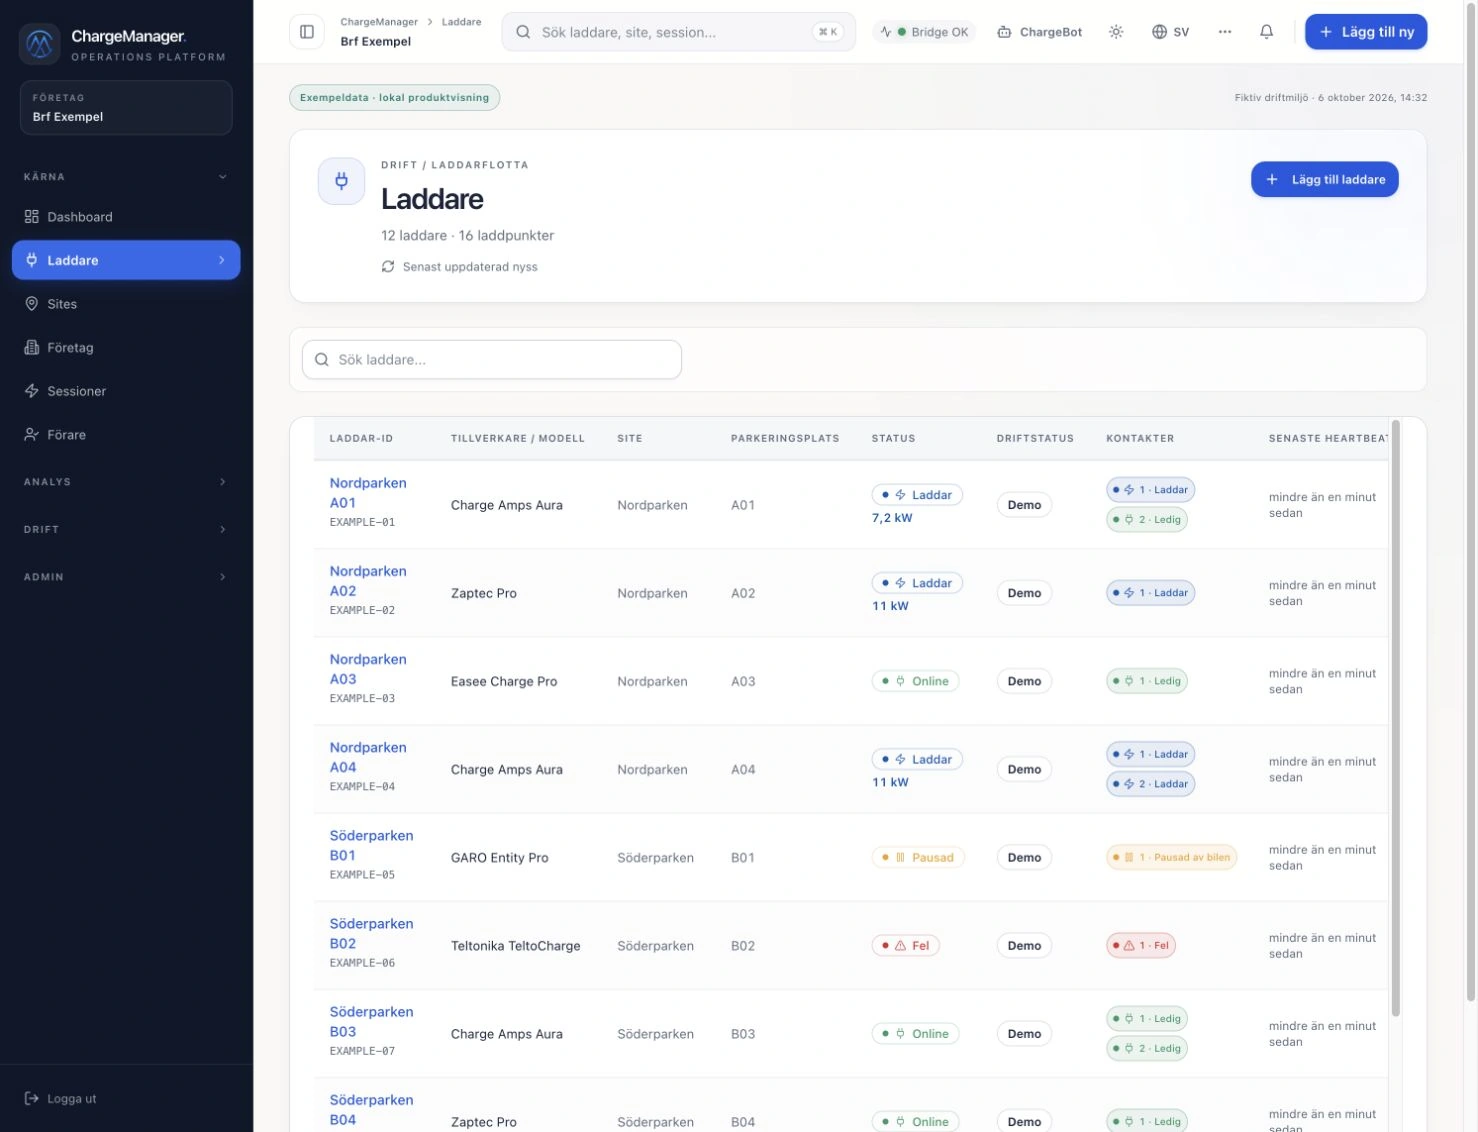Click the ChargeManager logo icon
Viewport: 1478px width, 1132px height.
39,43
